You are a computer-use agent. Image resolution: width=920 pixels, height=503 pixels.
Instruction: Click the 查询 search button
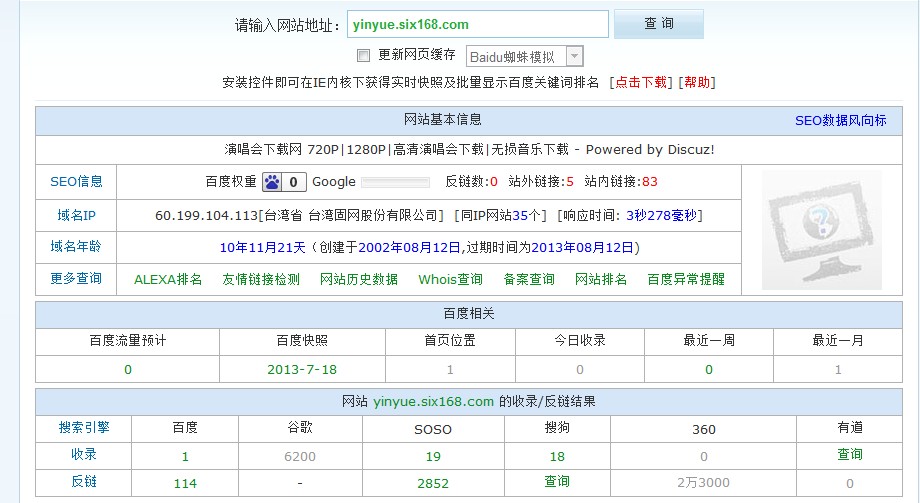point(658,24)
